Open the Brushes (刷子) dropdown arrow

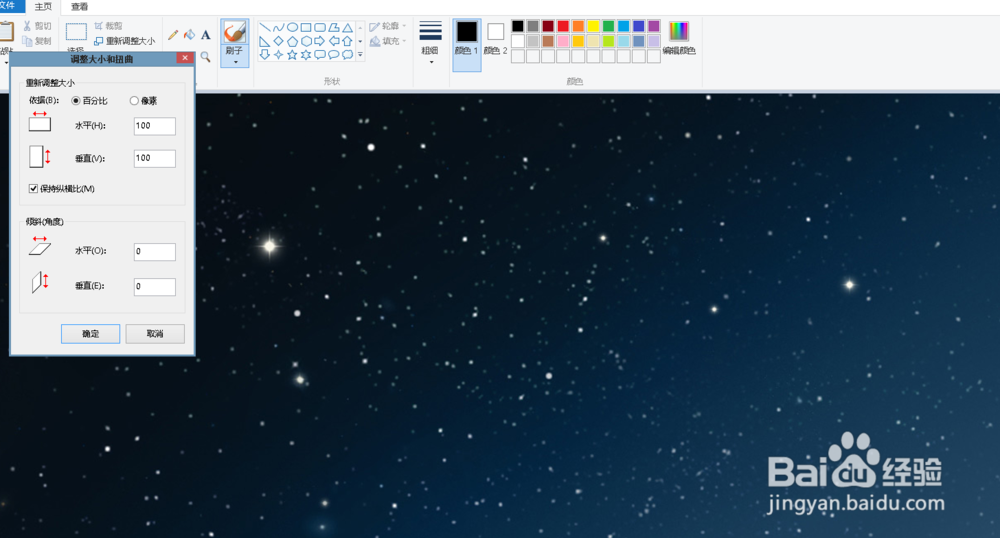(235, 62)
